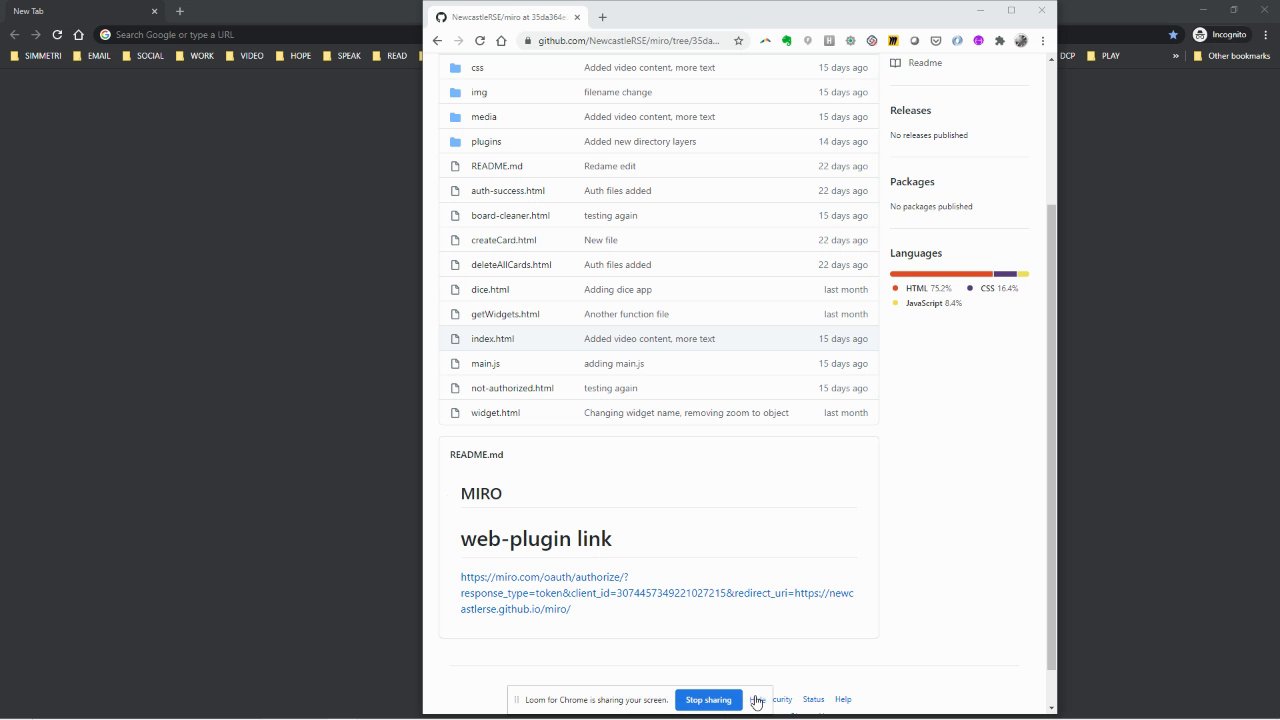Open the SOCIAL bookmark folder
Viewport: 1280px width, 720px height.
point(142,56)
